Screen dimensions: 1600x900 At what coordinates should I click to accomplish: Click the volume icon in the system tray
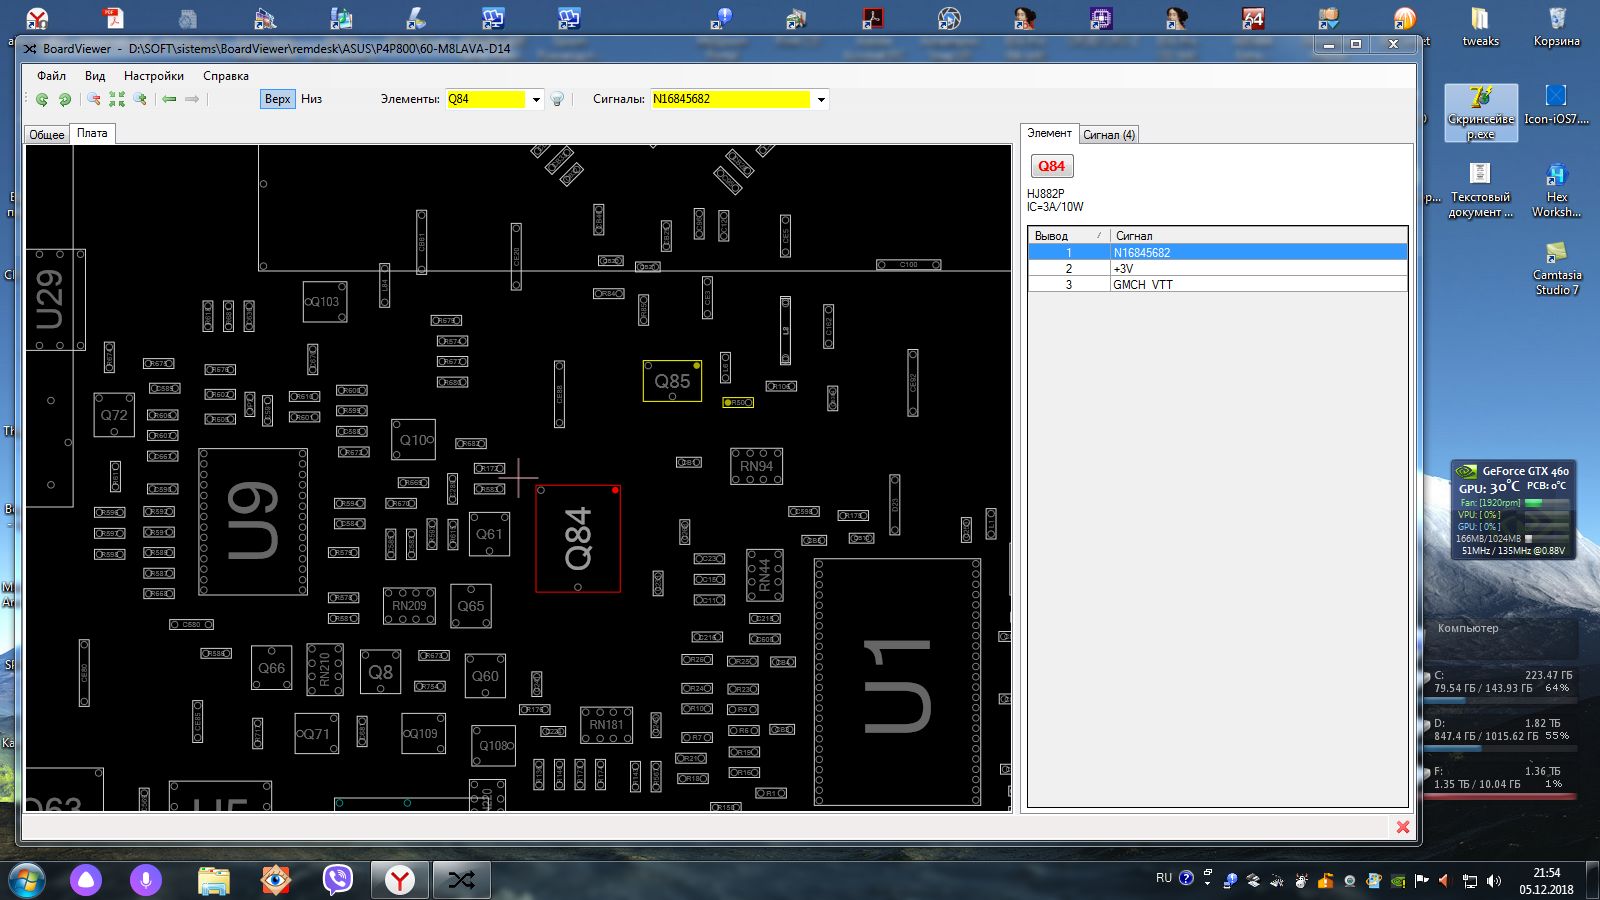[1494, 881]
